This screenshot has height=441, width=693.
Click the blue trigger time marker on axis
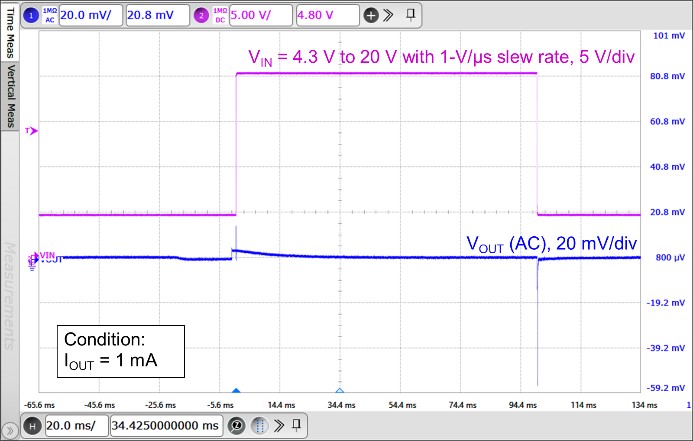236,391
